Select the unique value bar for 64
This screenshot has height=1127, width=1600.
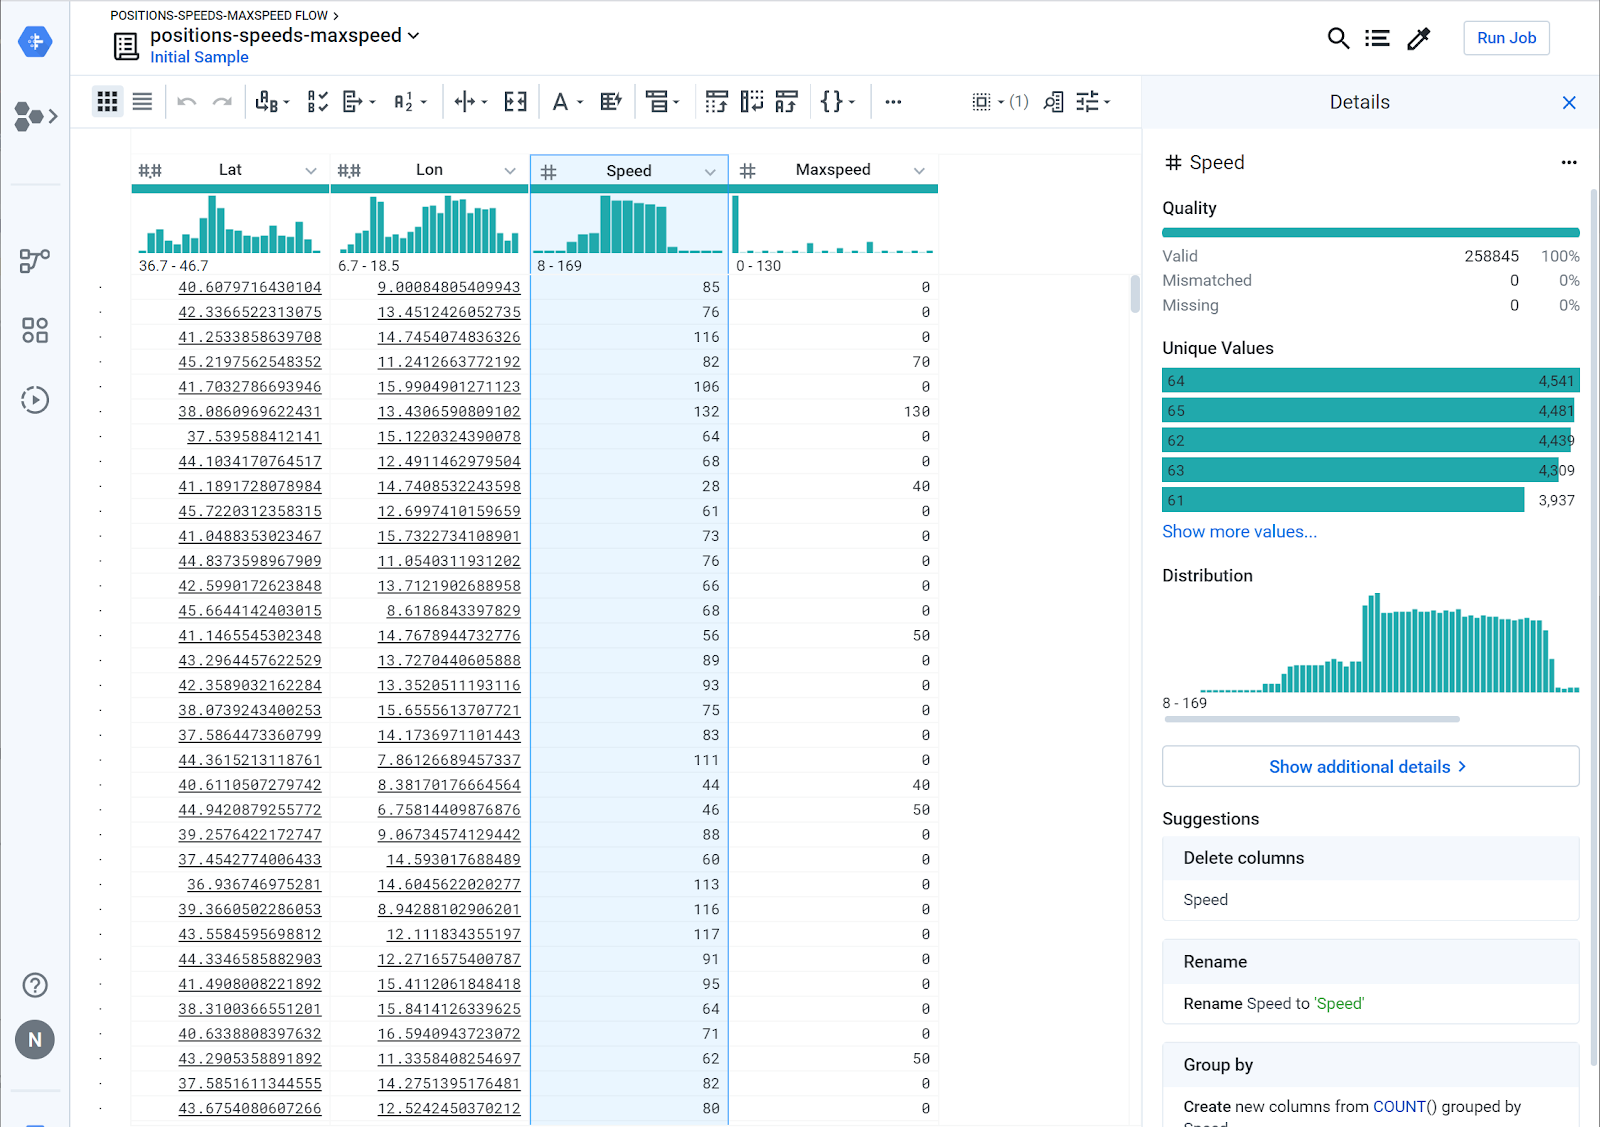click(x=1370, y=381)
